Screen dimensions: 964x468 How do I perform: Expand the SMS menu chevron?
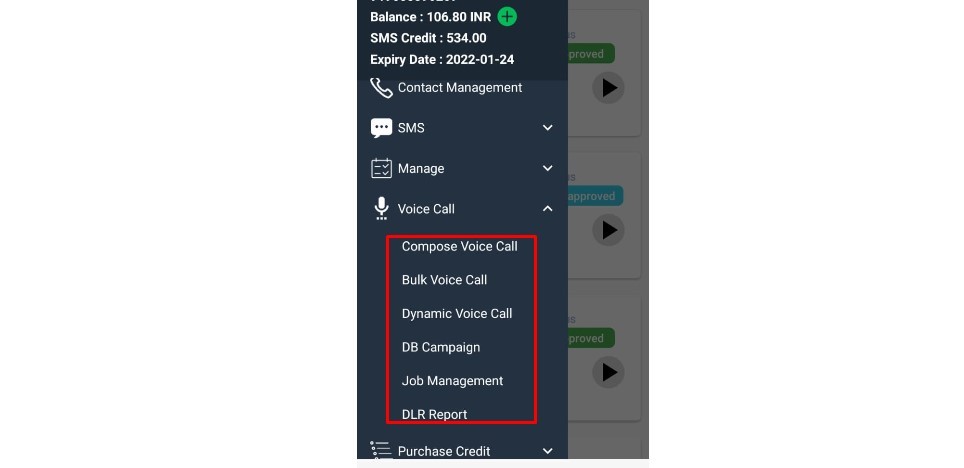coord(548,128)
